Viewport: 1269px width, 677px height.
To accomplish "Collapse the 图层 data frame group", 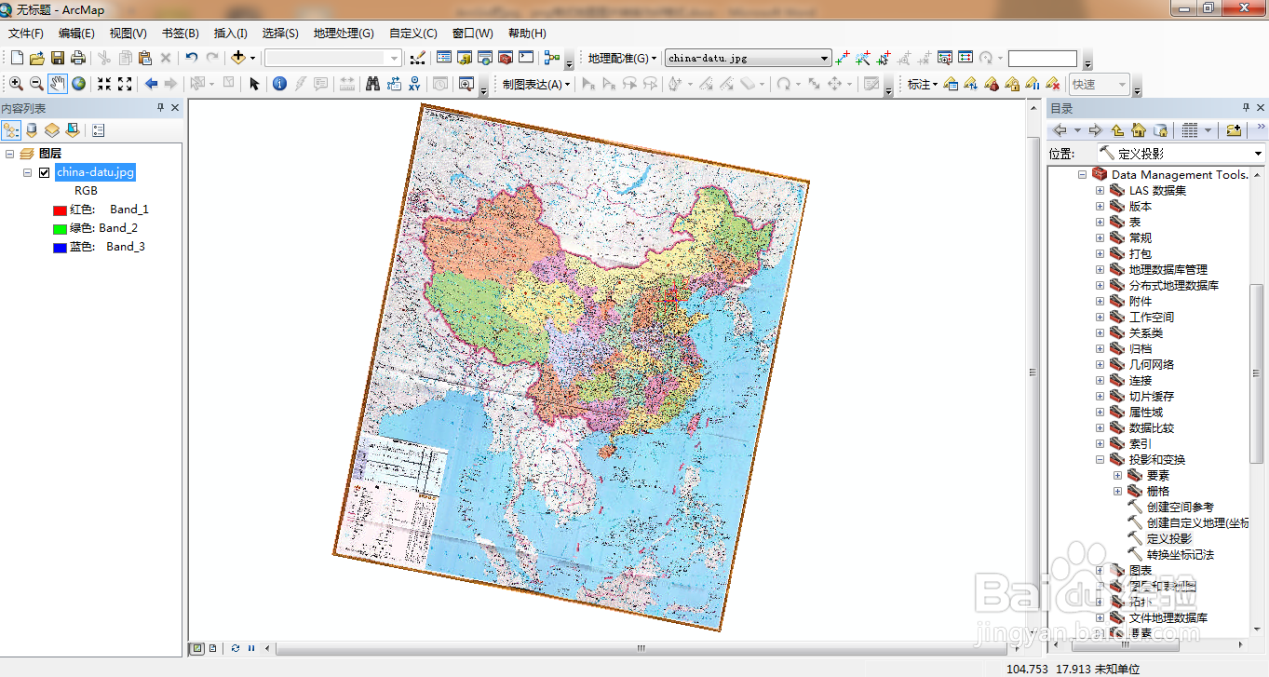I will [10, 154].
